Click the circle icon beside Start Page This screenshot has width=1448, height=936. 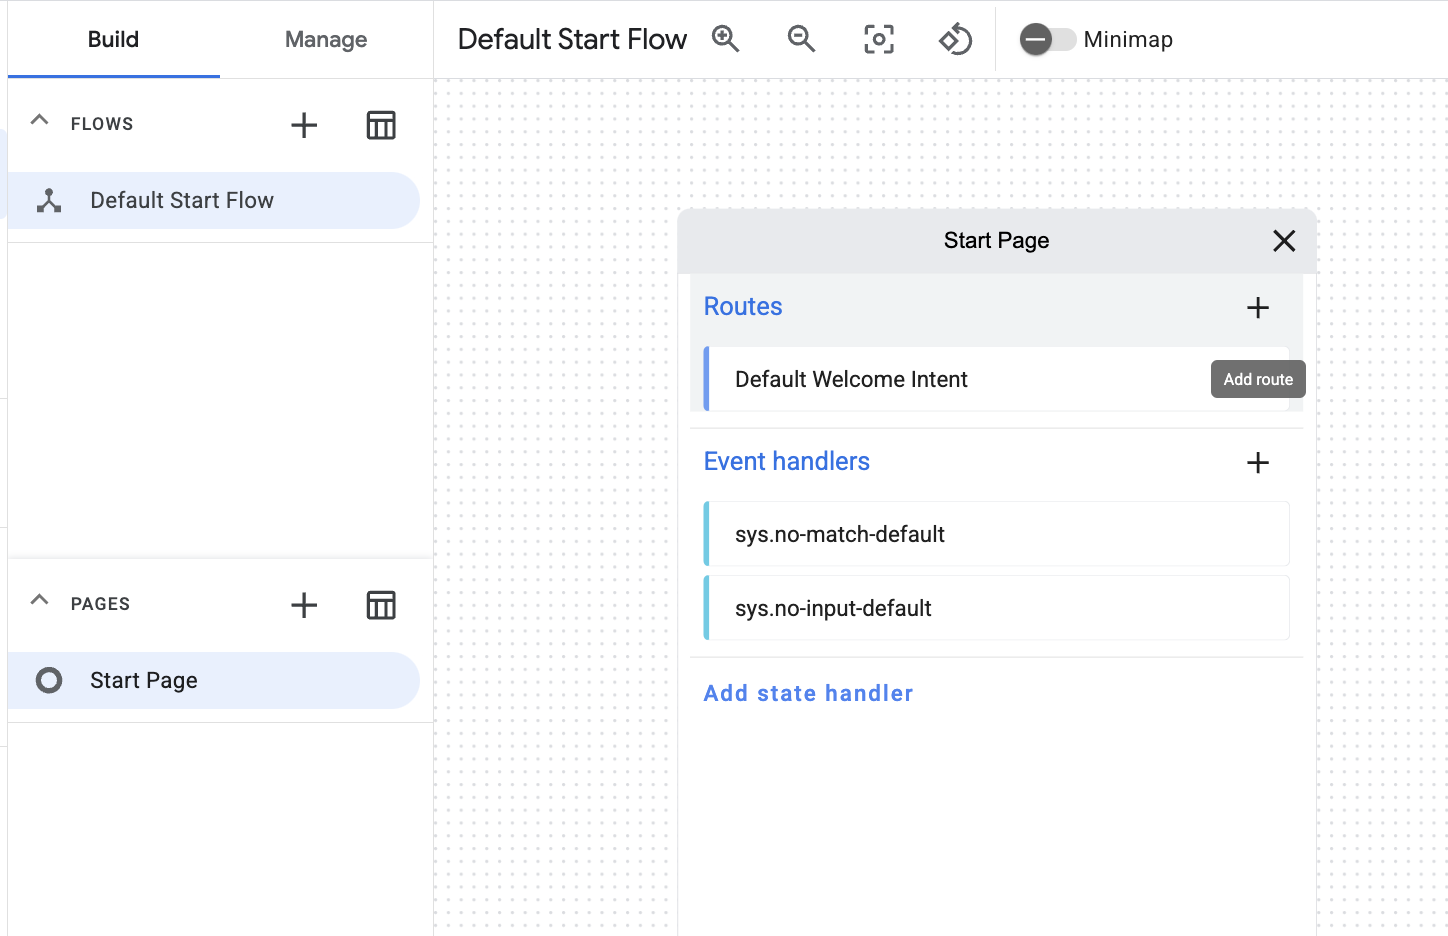coord(49,681)
